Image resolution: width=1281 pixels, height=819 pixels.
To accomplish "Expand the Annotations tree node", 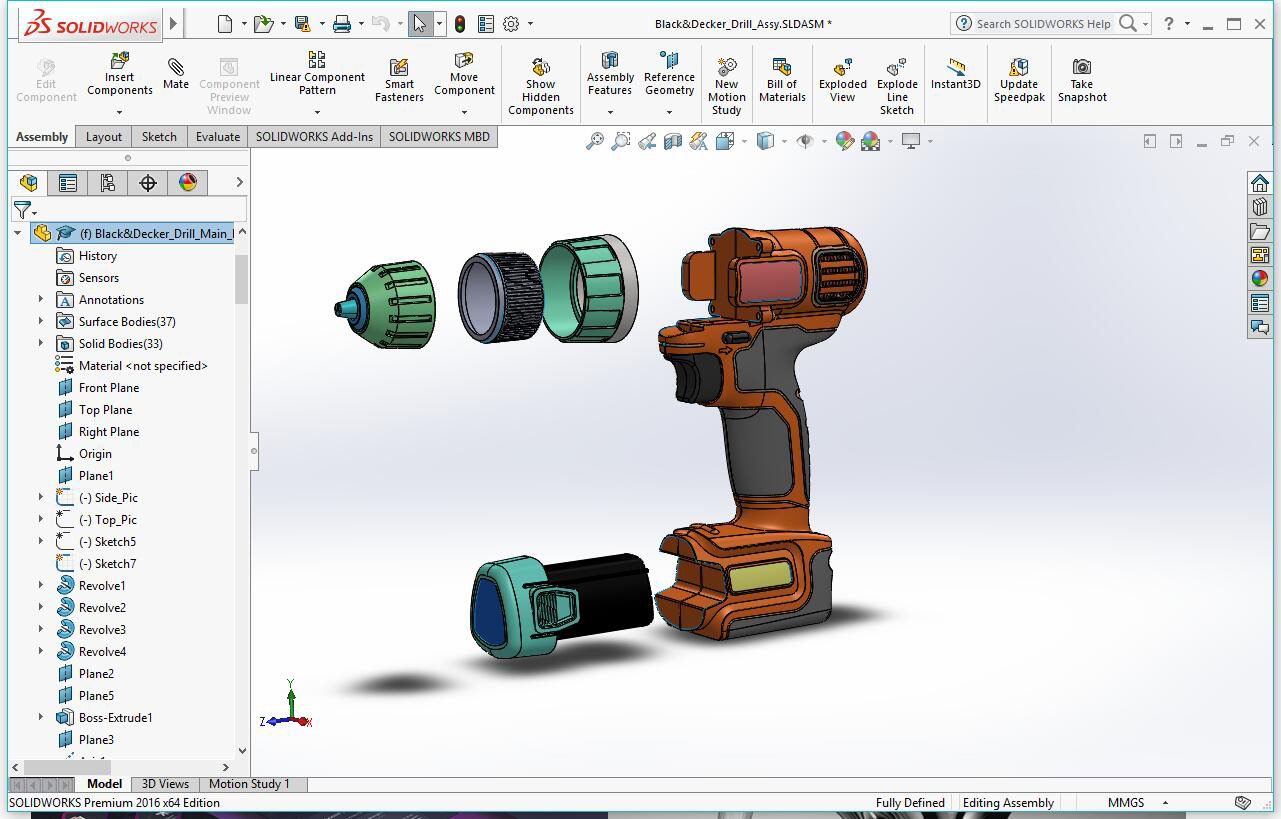I will (x=41, y=299).
